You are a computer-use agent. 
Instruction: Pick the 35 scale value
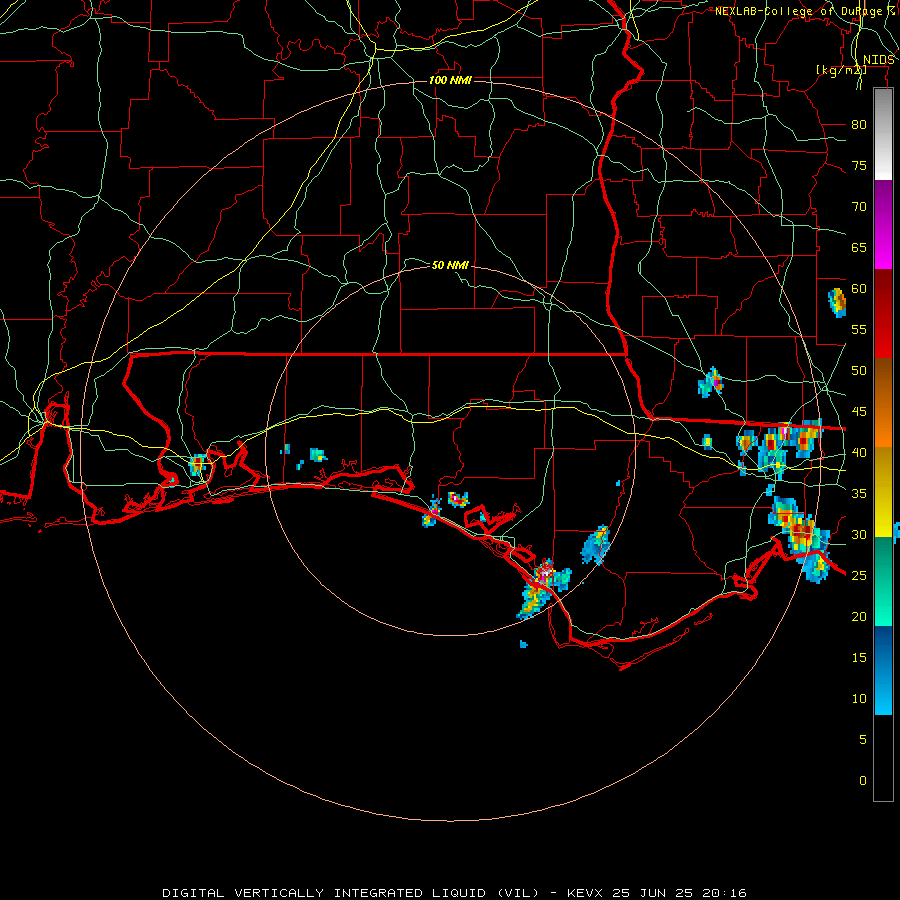coord(859,494)
